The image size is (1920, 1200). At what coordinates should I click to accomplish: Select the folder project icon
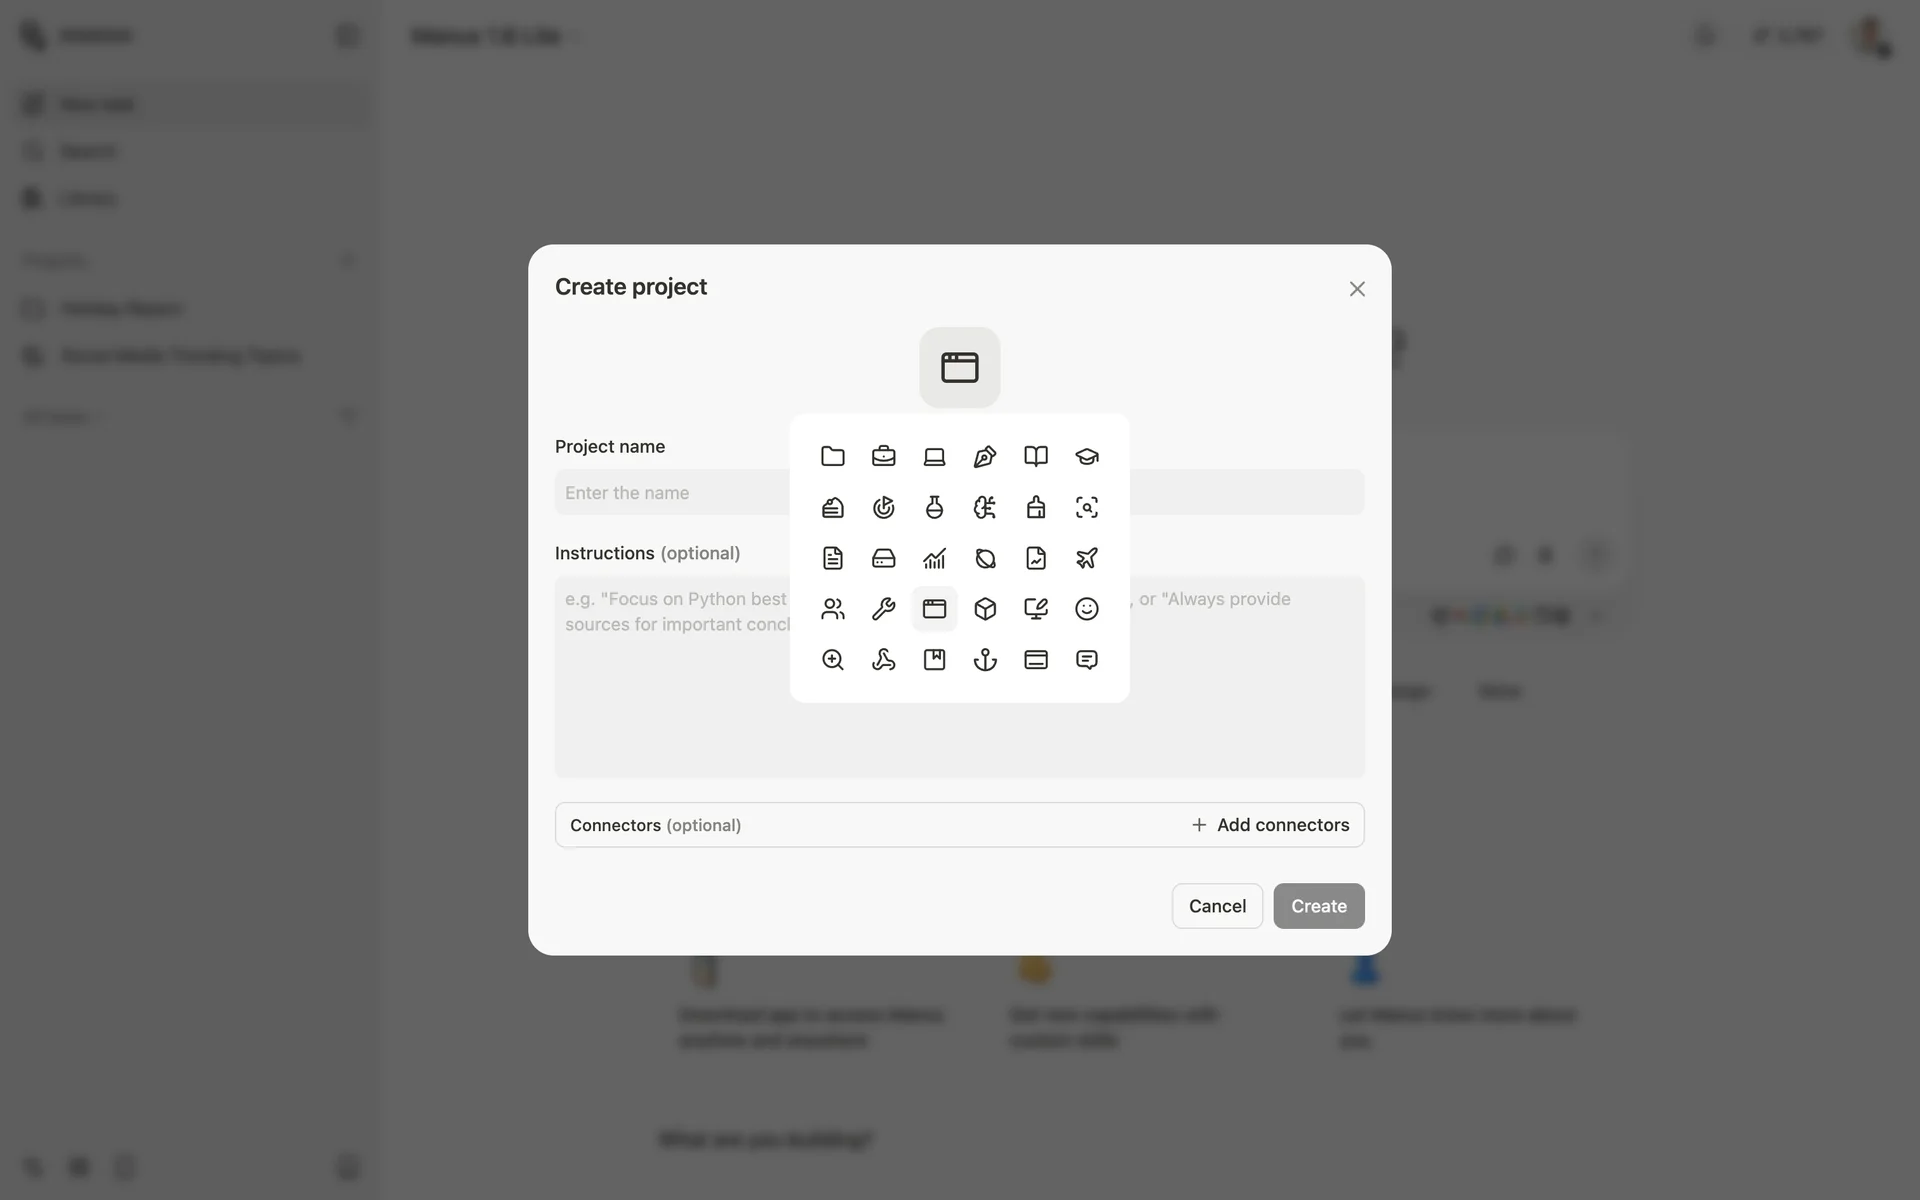coord(832,457)
